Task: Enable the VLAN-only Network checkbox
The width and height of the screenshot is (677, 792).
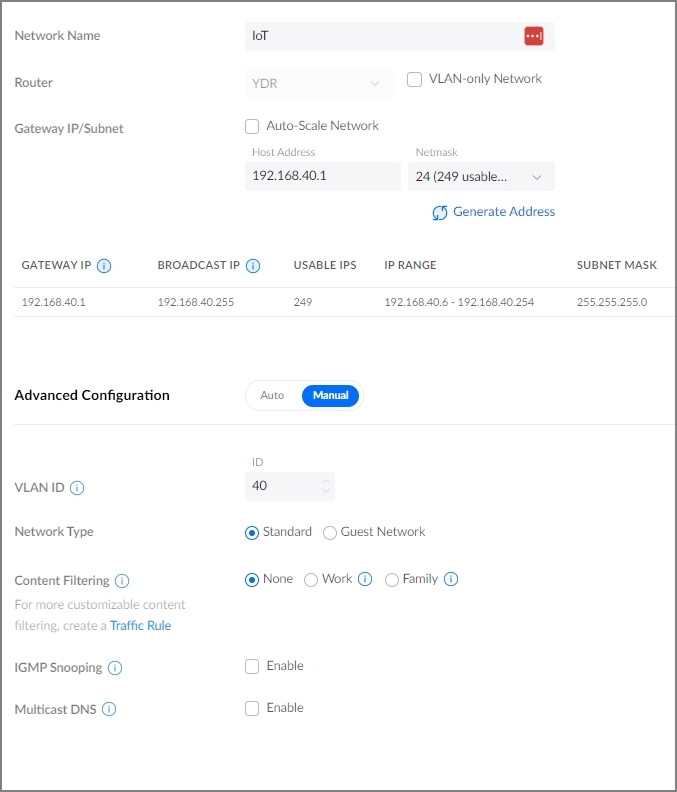Action: (414, 80)
